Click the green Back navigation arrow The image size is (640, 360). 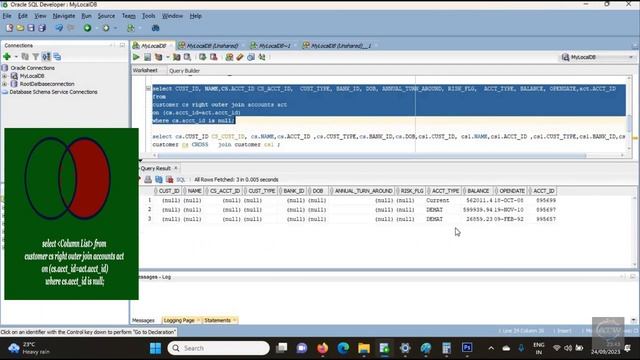pyautogui.click(x=87, y=28)
